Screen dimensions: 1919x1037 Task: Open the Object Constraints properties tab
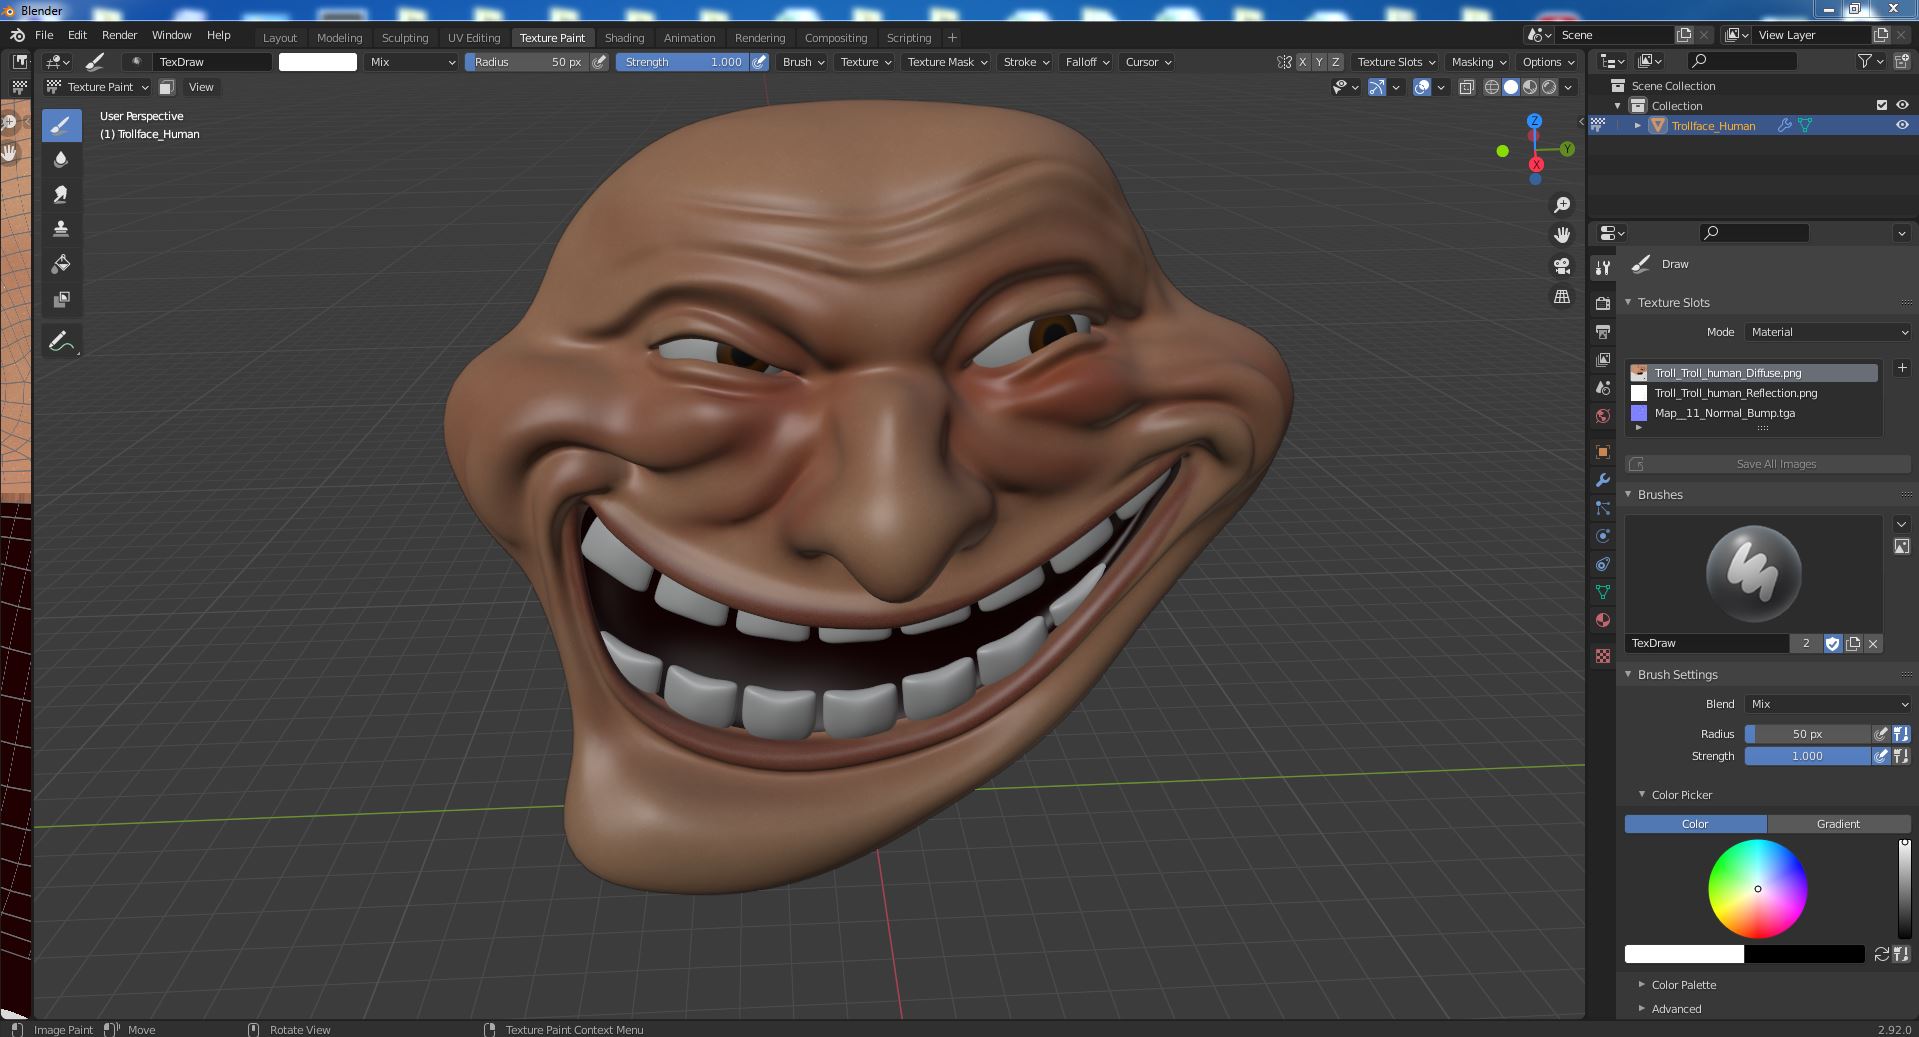click(1603, 564)
